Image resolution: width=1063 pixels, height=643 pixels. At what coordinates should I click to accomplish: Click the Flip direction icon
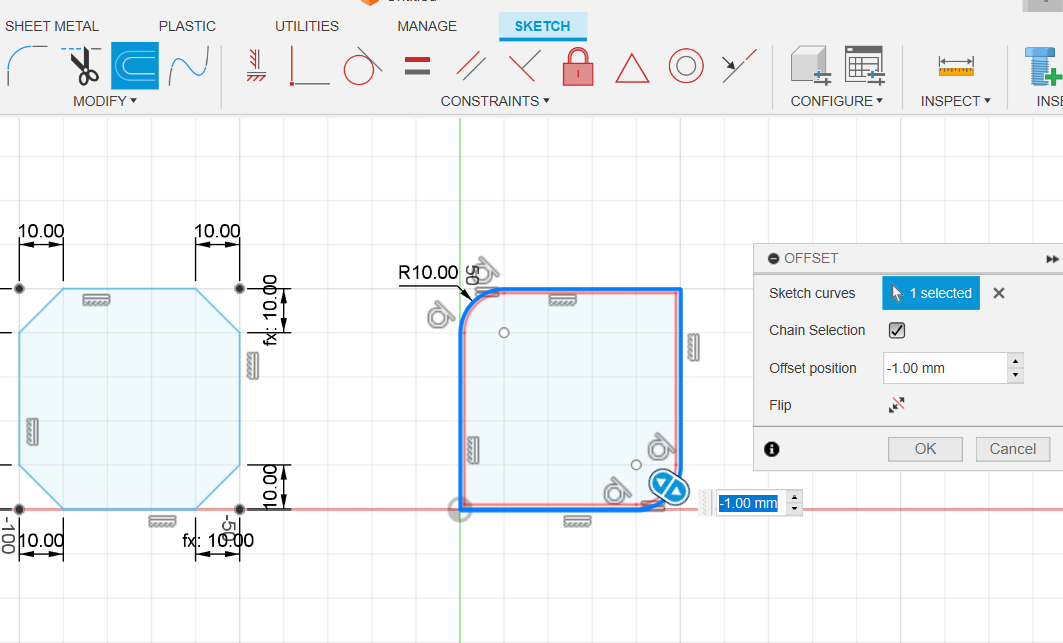(896, 405)
